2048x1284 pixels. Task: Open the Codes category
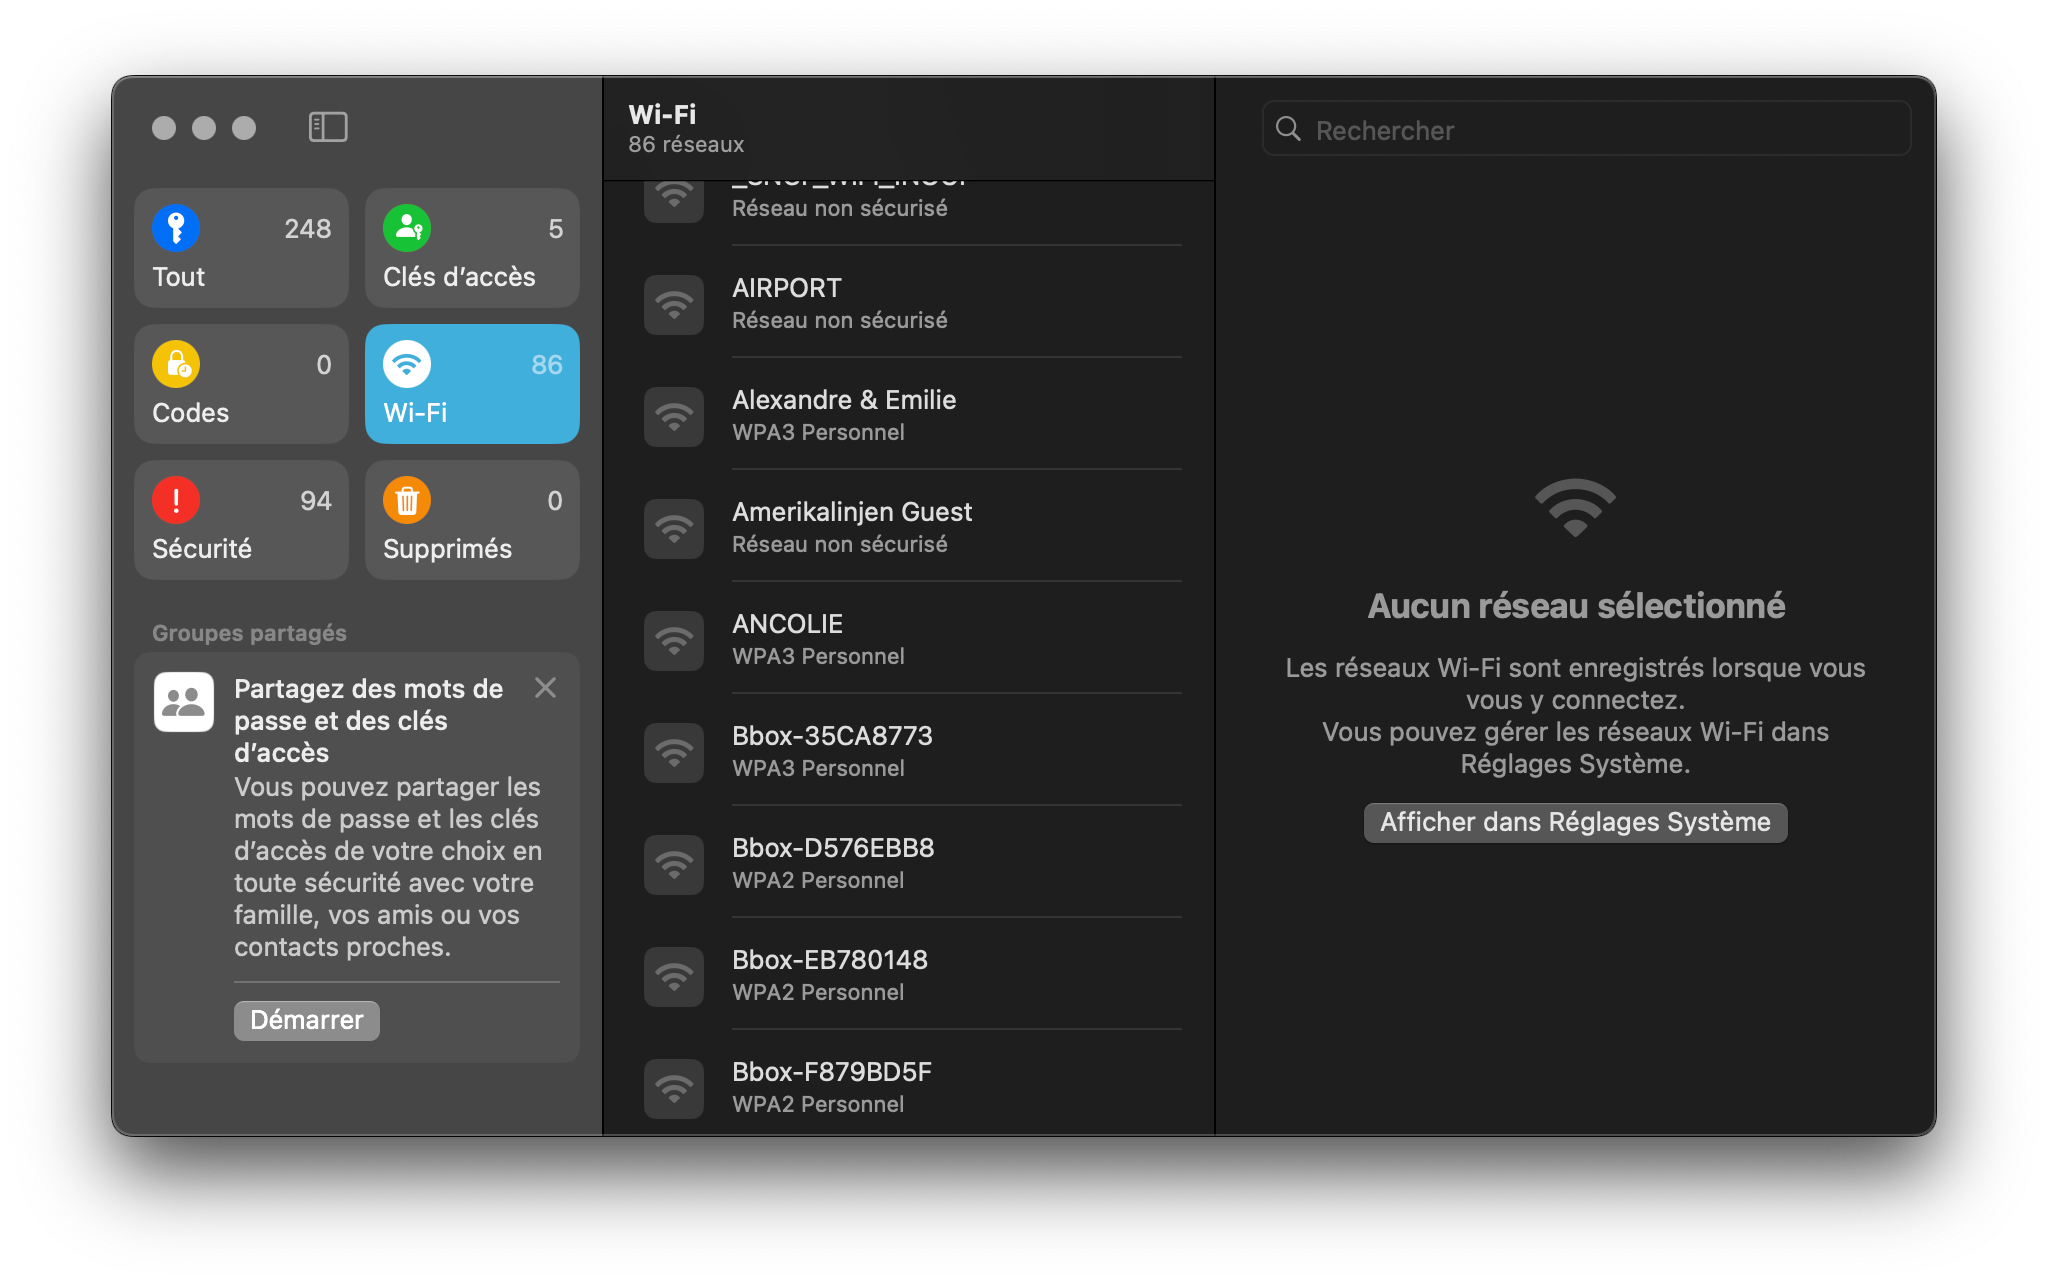tap(241, 384)
